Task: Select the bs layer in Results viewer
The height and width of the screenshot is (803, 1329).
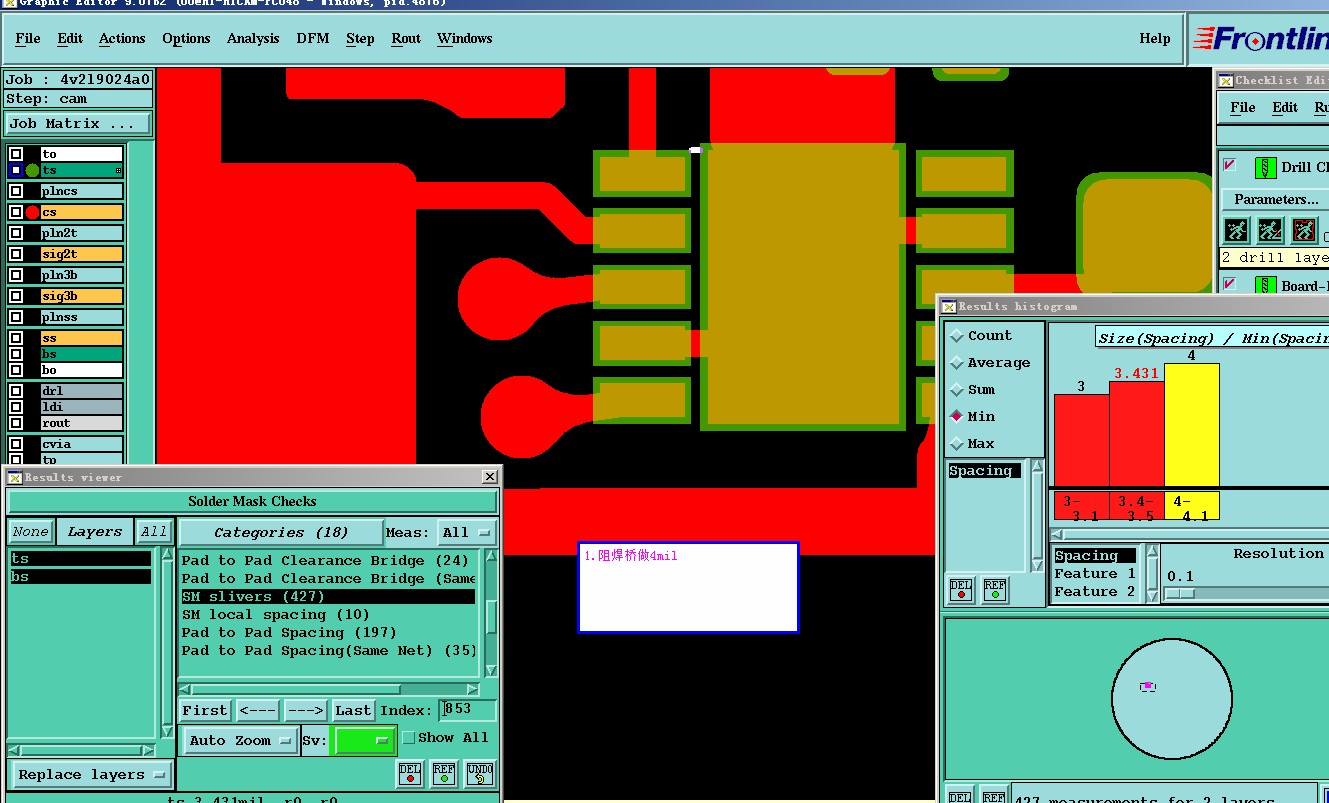Action: (80, 577)
